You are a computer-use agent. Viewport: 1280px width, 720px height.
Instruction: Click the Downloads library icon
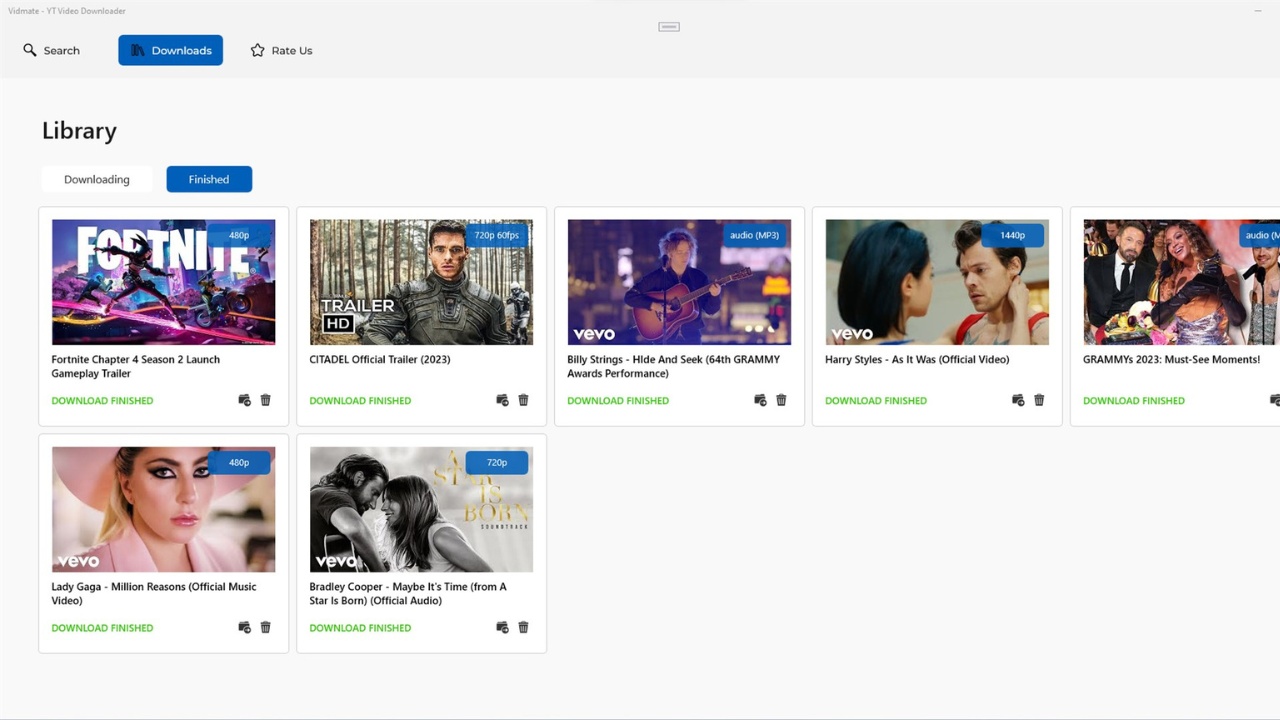[x=138, y=50]
